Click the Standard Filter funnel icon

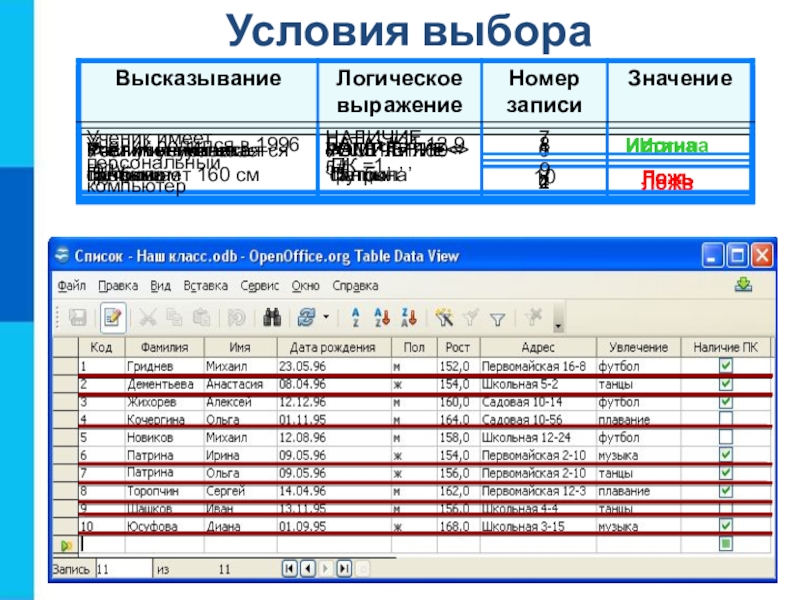pos(497,318)
